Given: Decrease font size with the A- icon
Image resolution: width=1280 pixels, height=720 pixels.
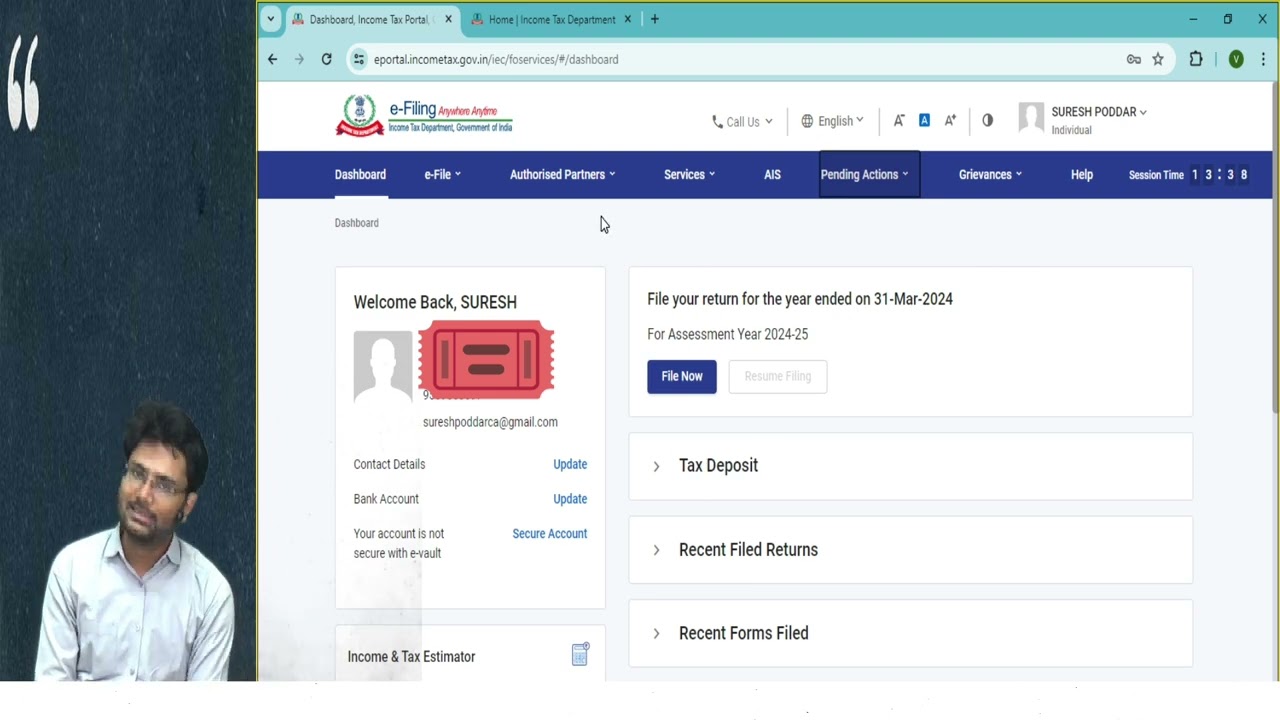Looking at the screenshot, I should (x=899, y=120).
